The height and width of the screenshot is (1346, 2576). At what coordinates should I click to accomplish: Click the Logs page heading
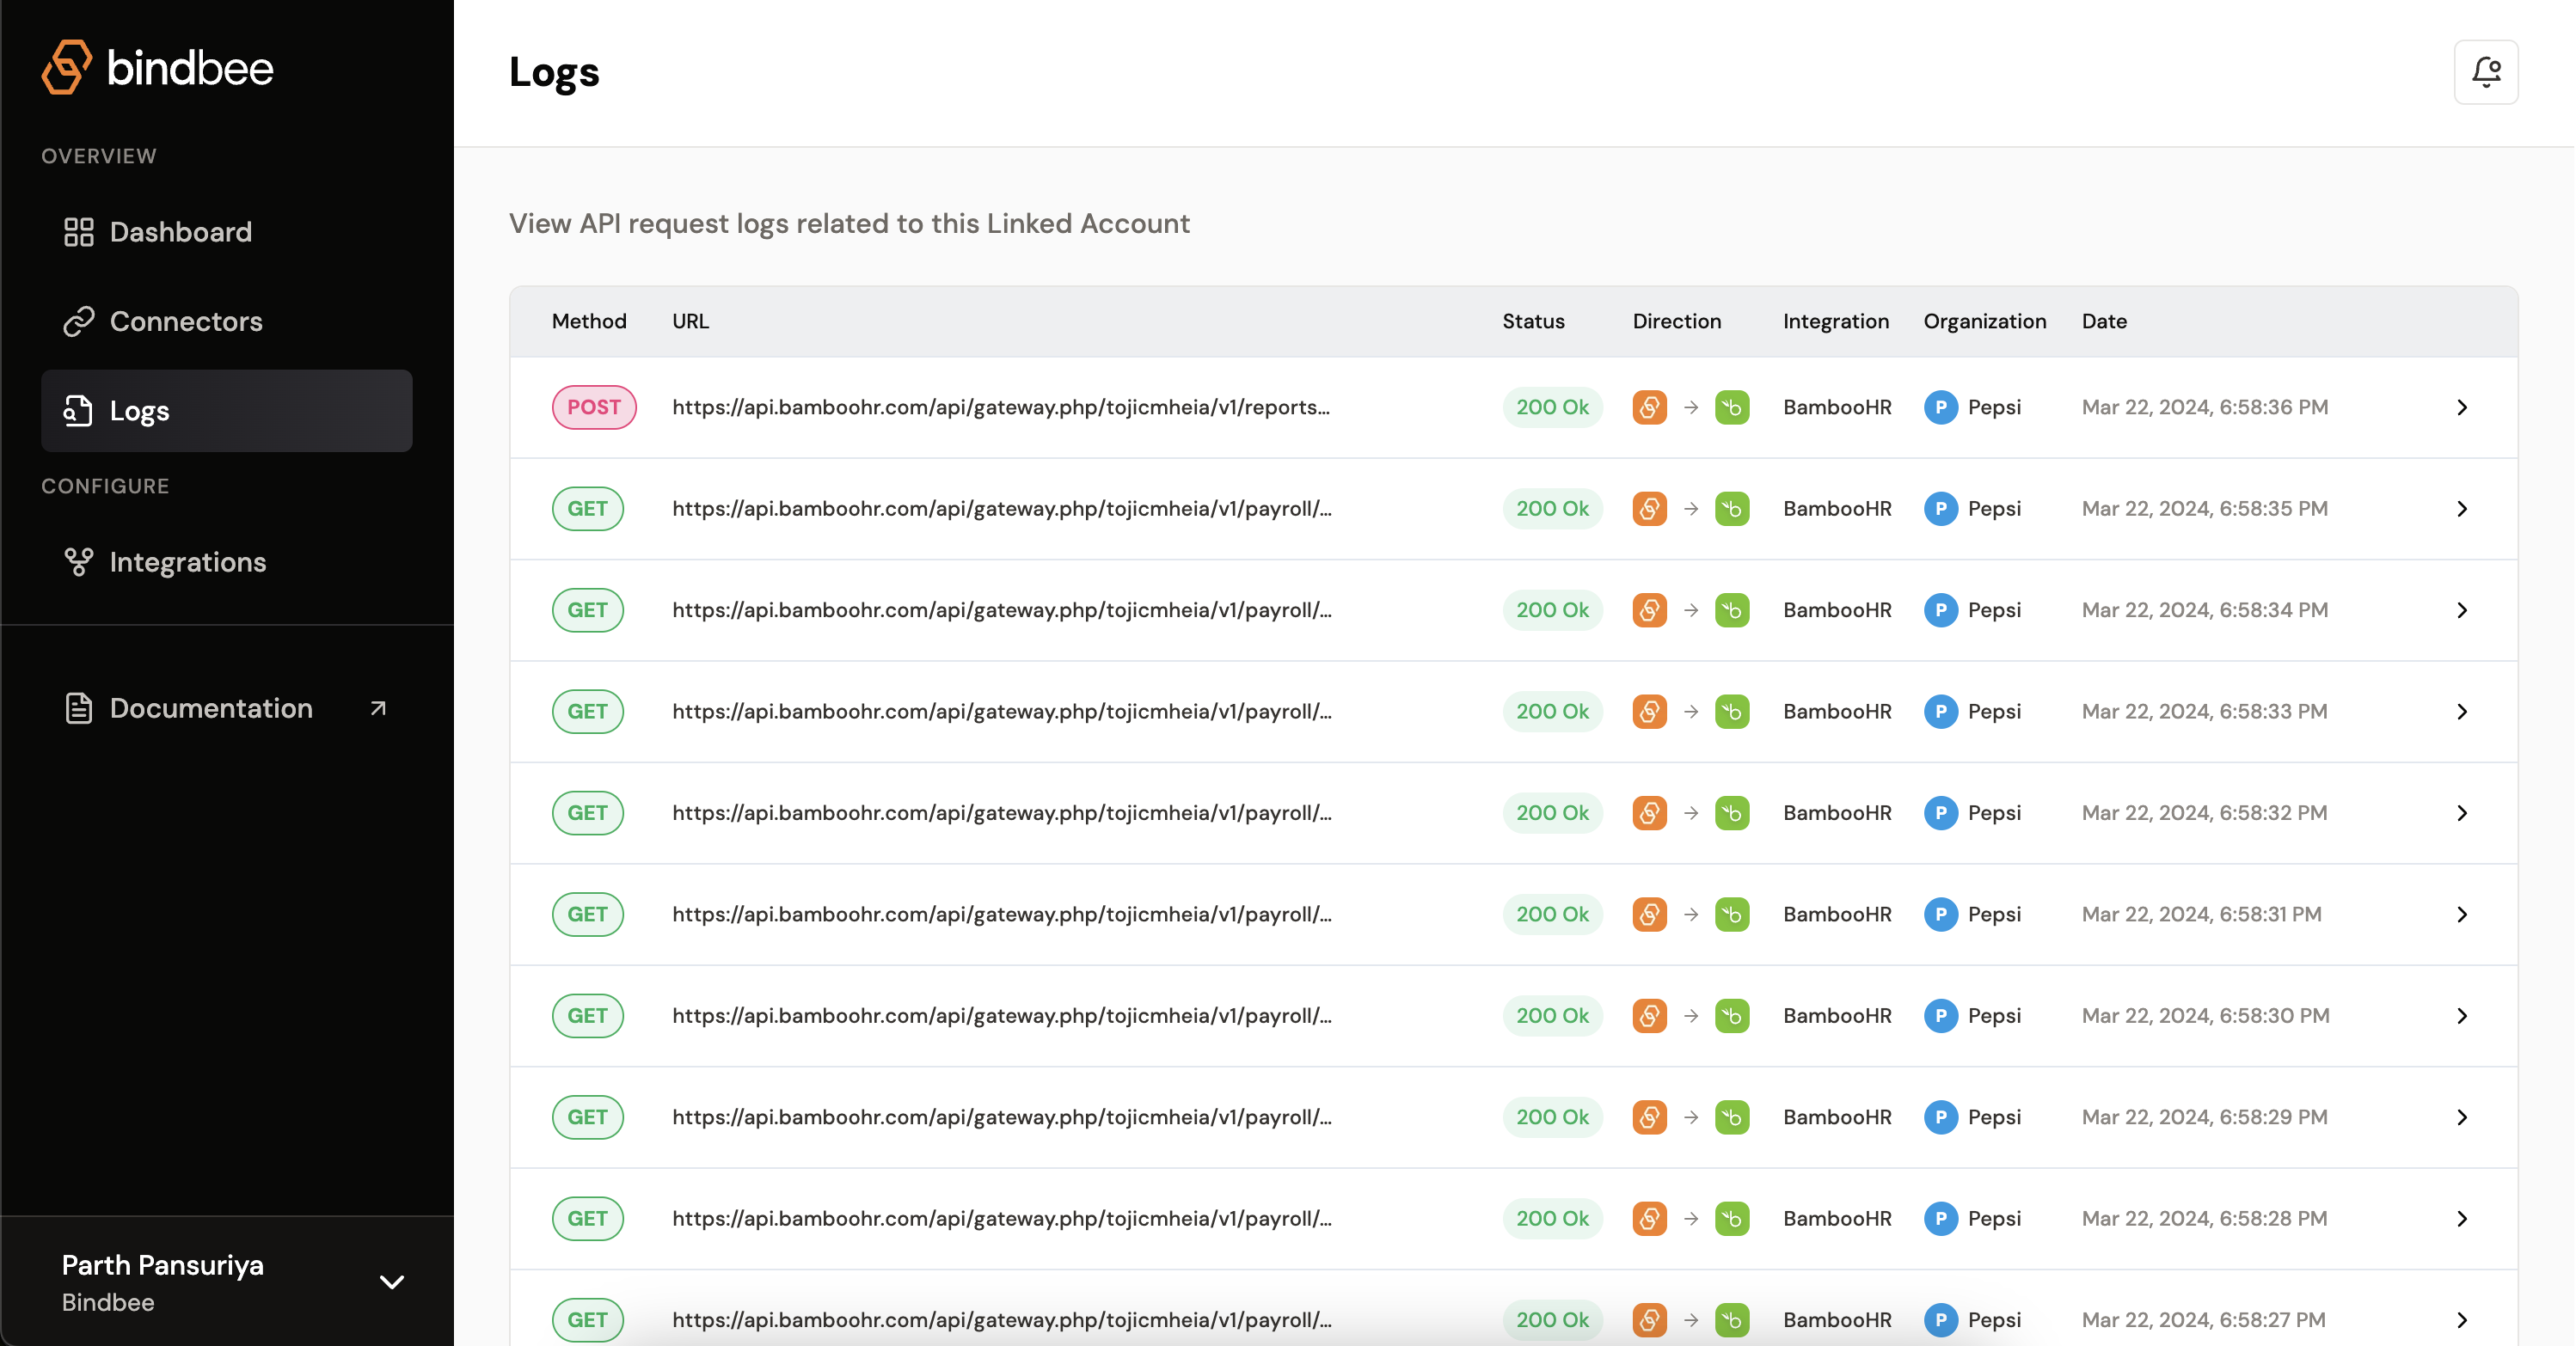[554, 72]
